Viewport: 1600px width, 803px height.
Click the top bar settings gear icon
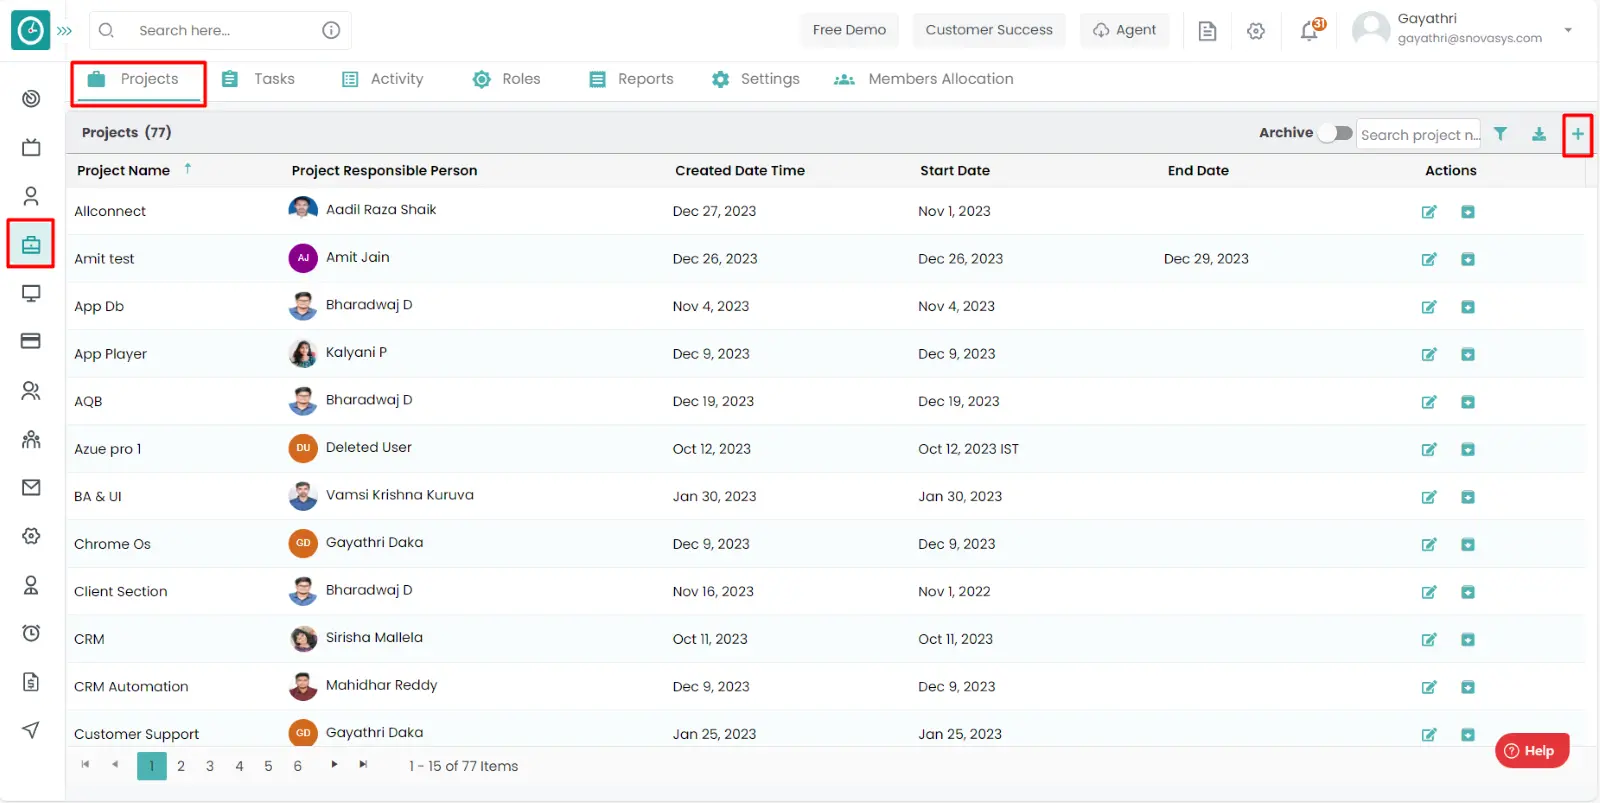click(x=1256, y=31)
